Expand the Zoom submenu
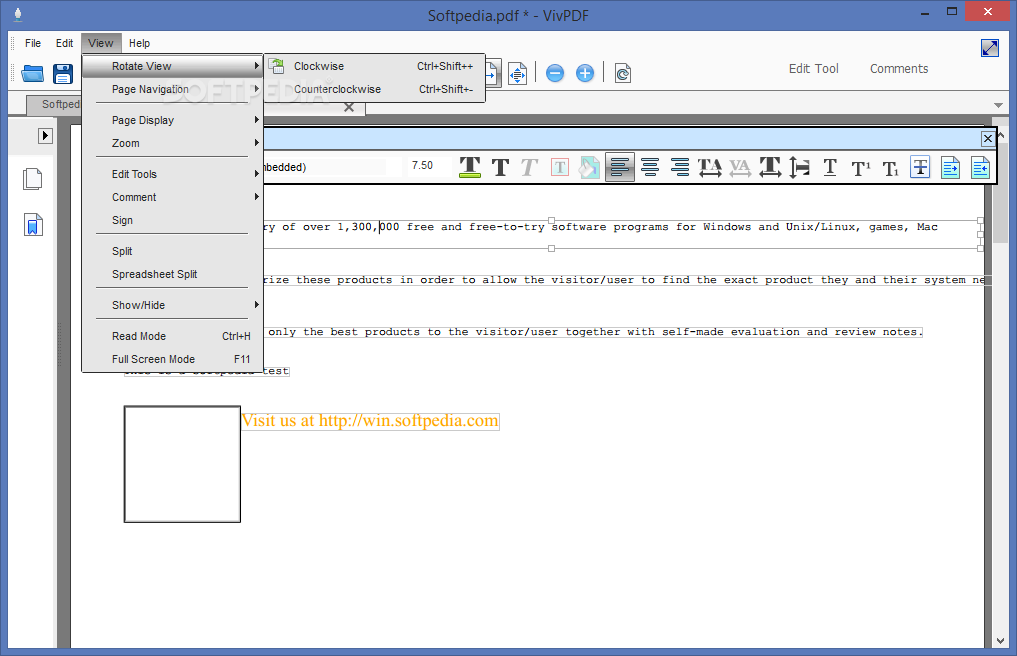 click(173, 143)
